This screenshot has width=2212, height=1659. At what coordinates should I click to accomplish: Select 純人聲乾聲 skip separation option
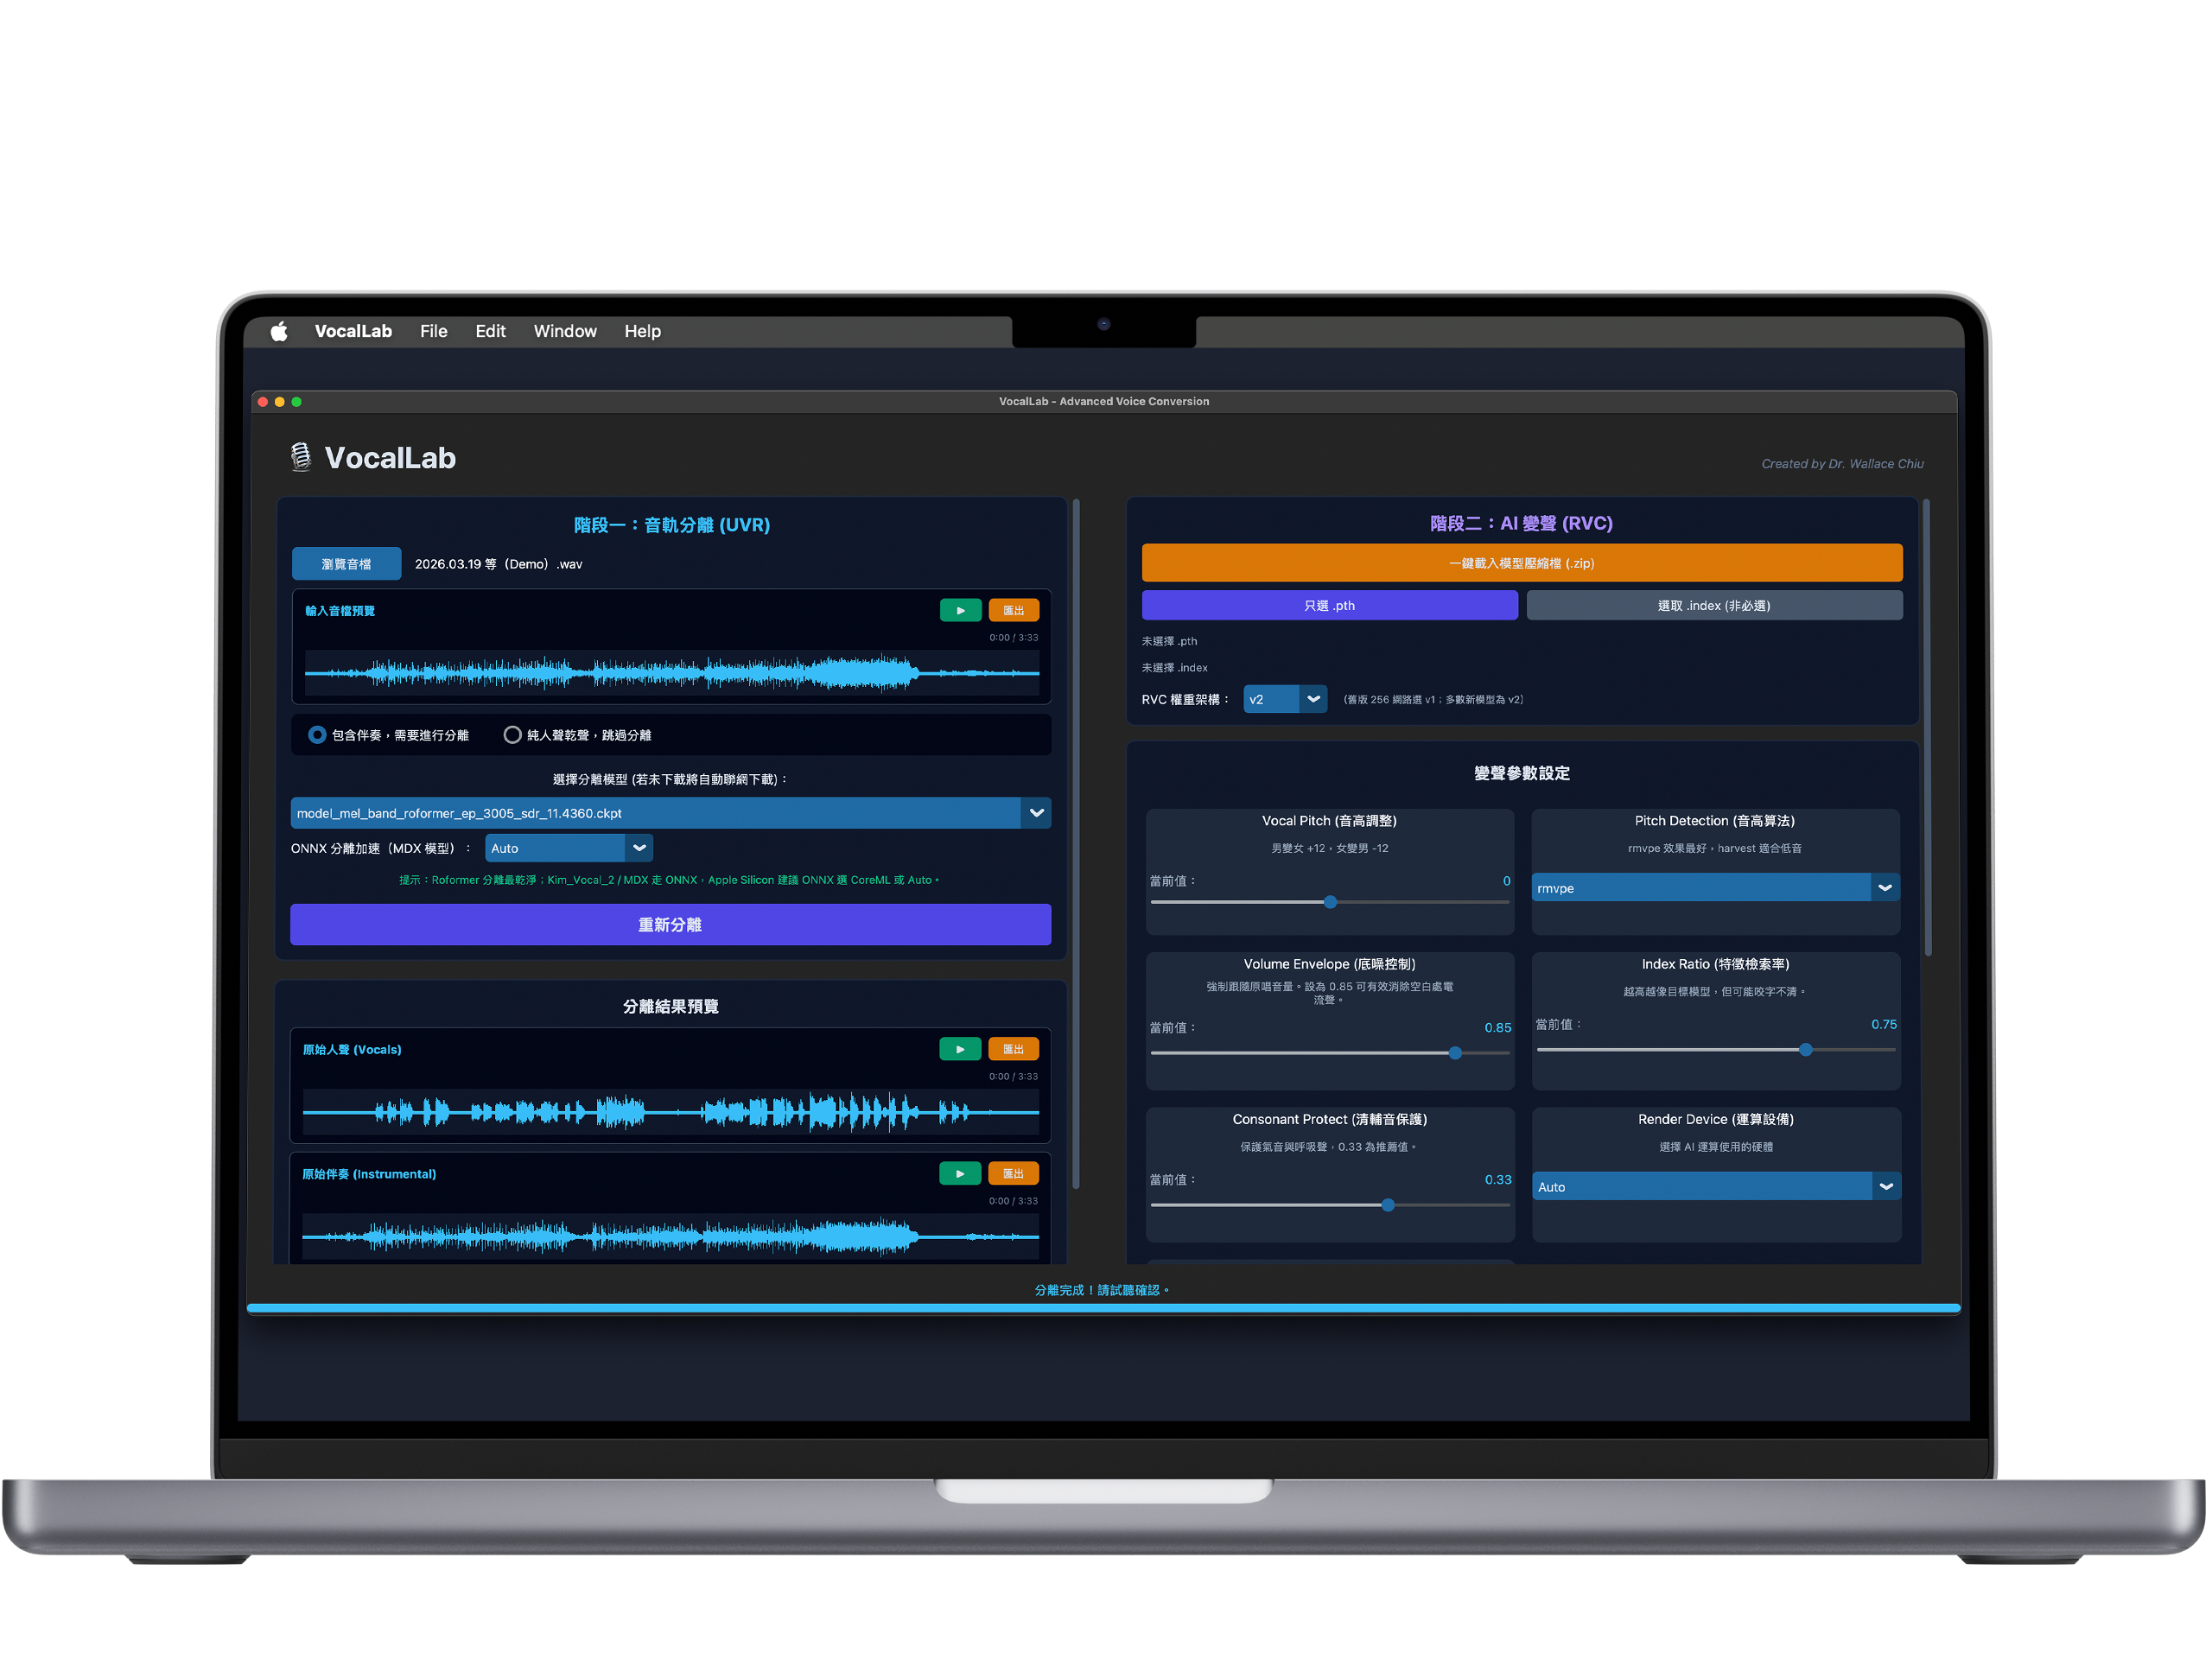[512, 735]
